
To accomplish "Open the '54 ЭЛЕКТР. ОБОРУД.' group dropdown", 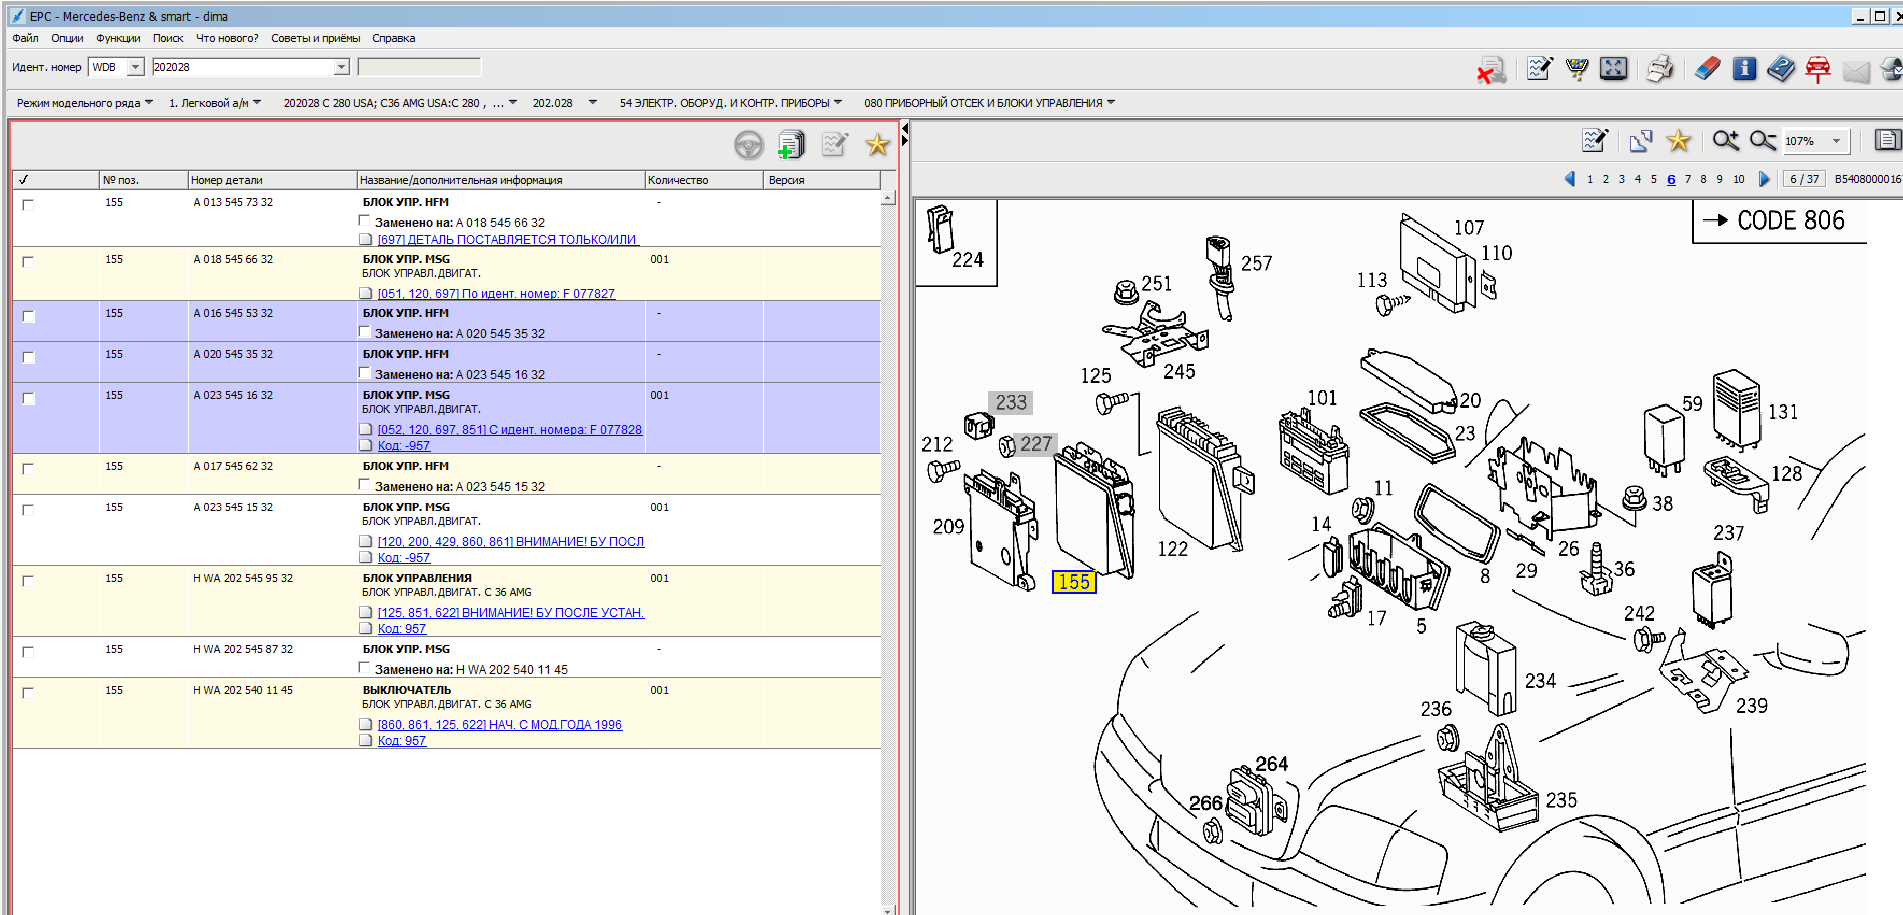I will 730,103.
